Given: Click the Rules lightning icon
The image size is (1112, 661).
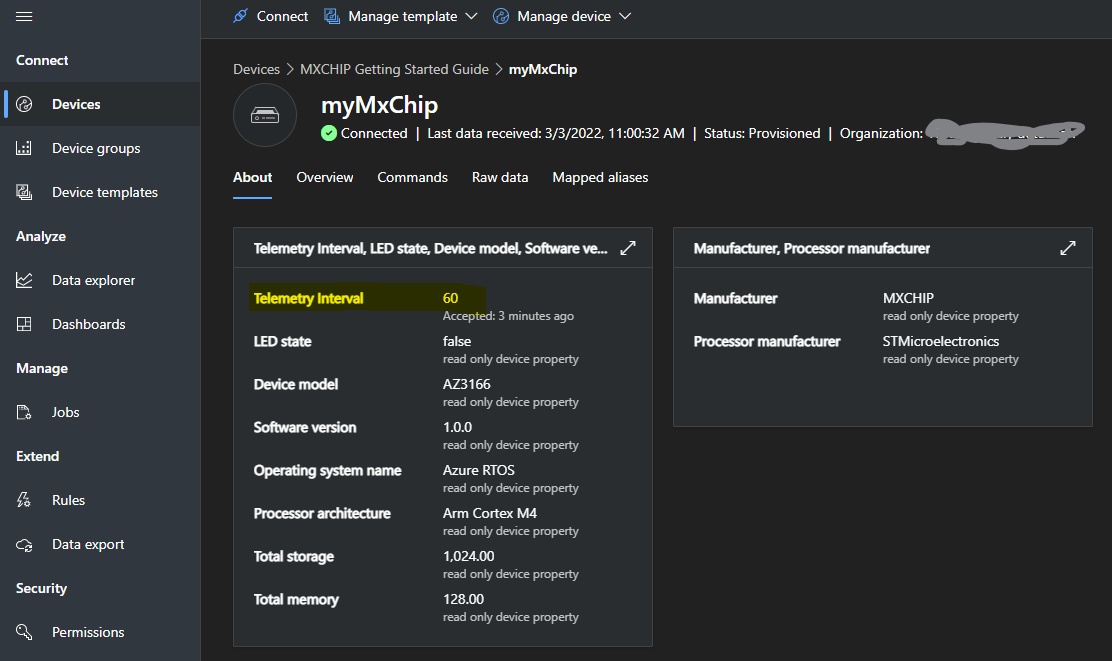Looking at the screenshot, I should click(24, 500).
